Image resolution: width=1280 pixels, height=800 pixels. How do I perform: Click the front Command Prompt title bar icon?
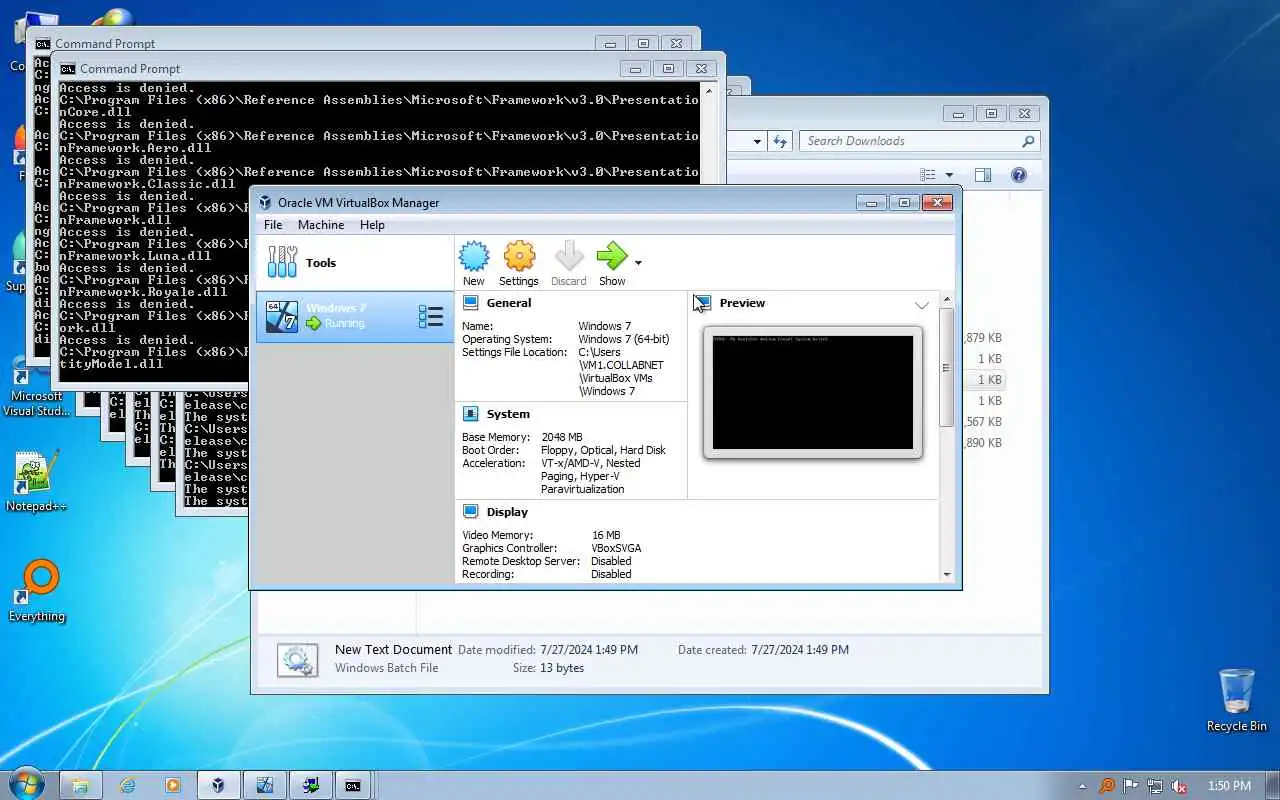click(67, 68)
